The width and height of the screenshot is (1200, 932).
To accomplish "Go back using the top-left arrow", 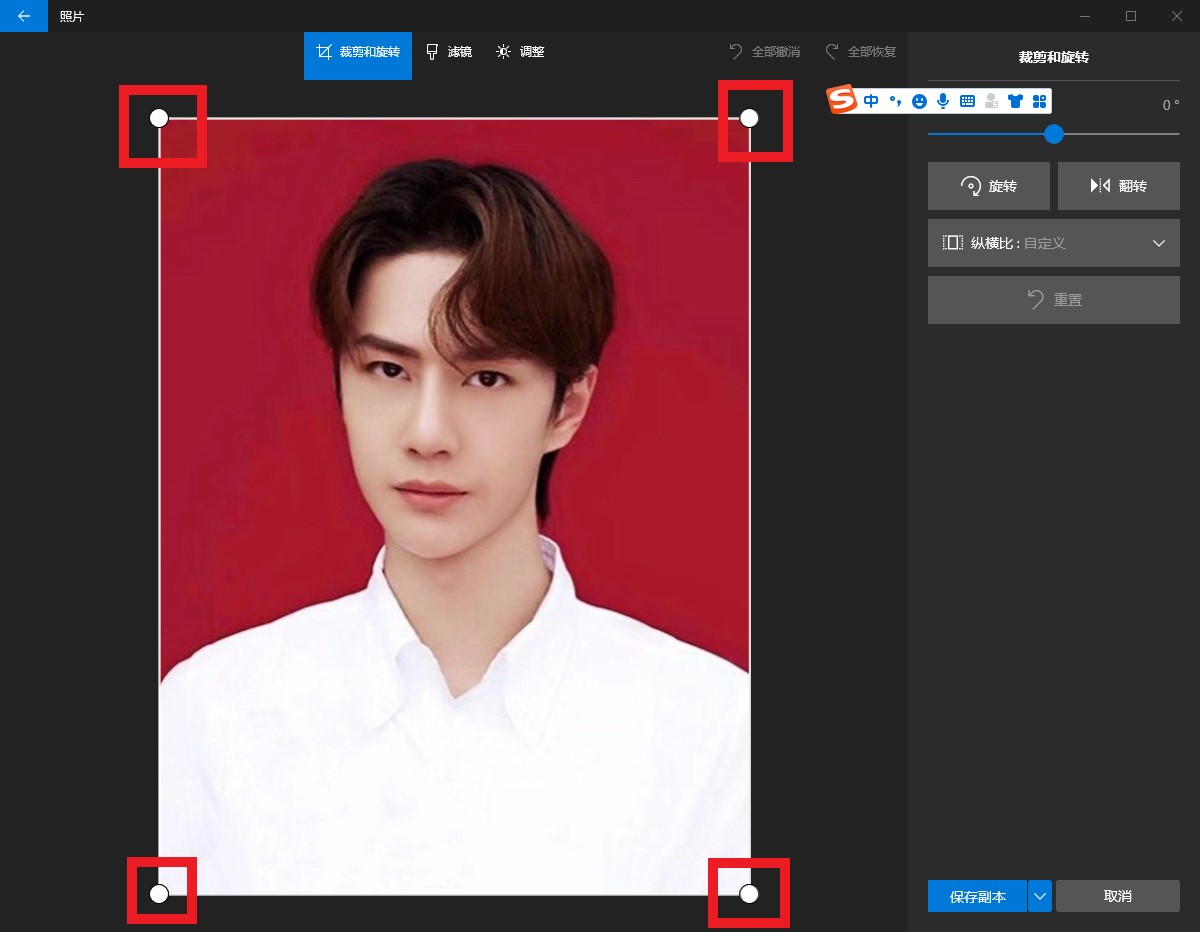I will tap(24, 16).
